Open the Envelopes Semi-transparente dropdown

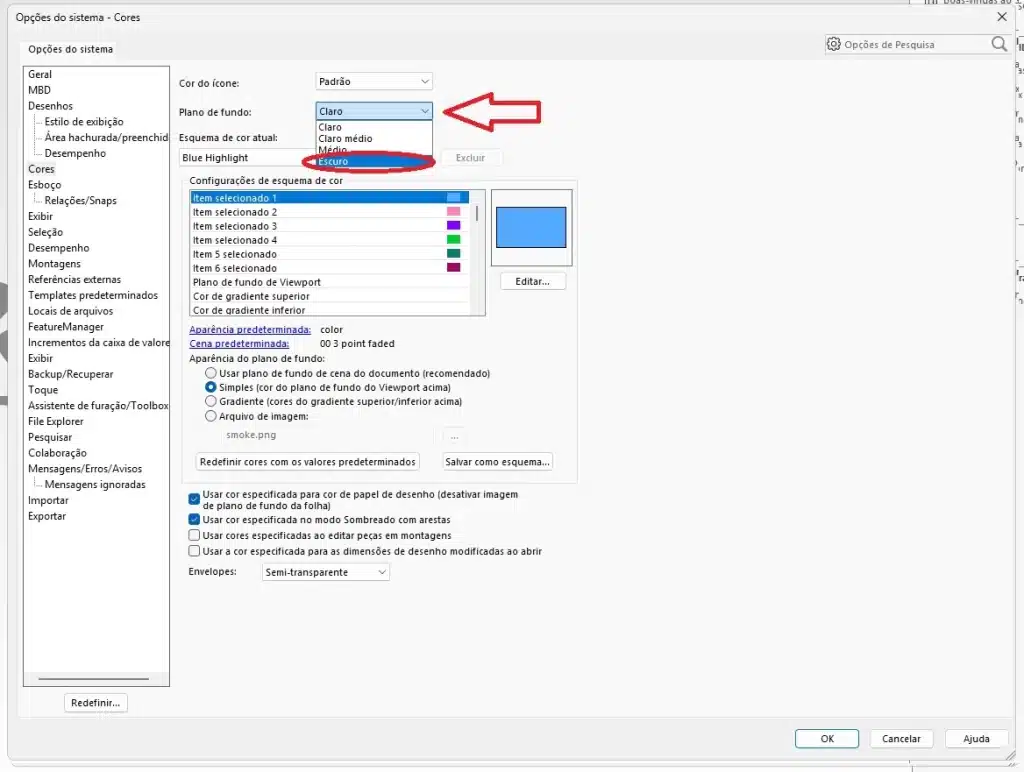coord(325,572)
